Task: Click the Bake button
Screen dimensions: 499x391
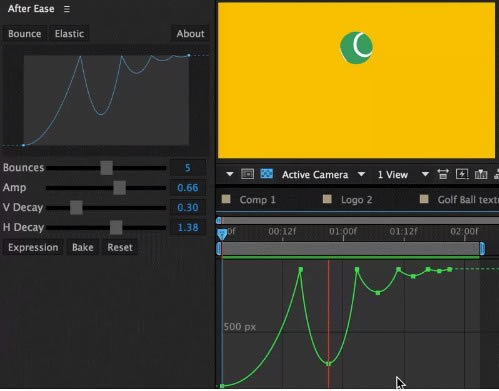Action: (83, 248)
